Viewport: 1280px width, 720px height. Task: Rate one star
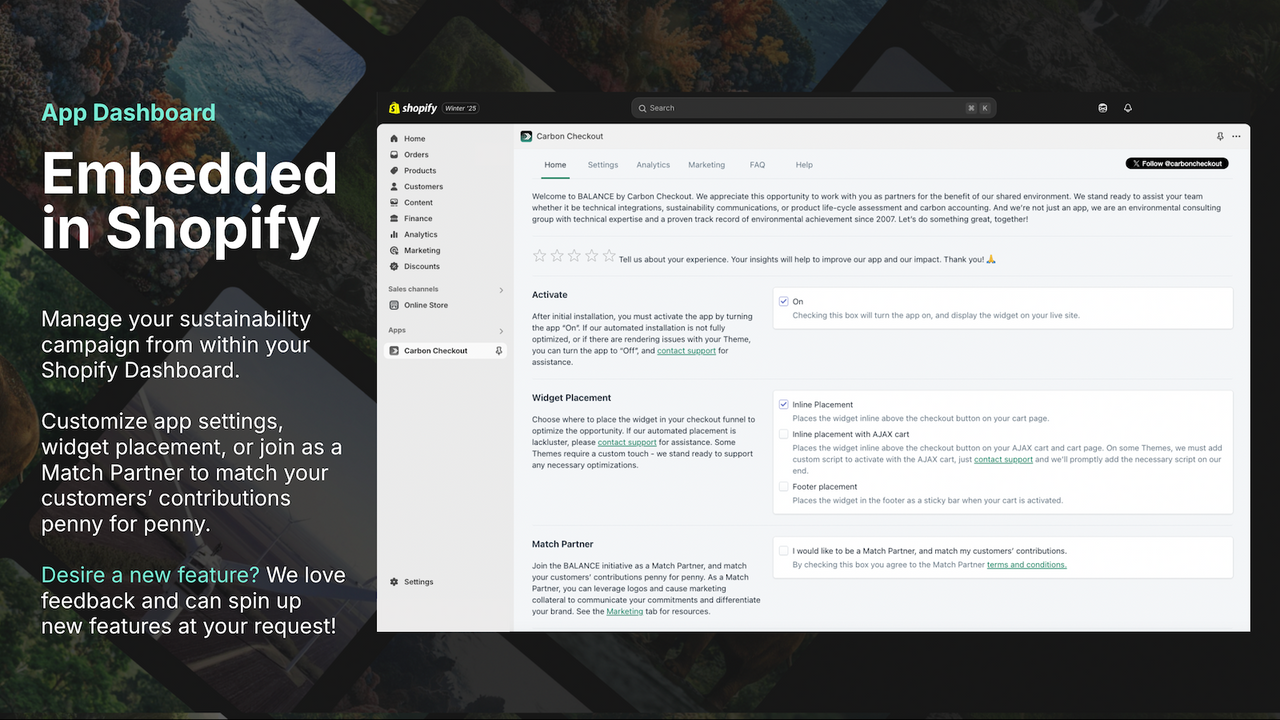point(540,256)
